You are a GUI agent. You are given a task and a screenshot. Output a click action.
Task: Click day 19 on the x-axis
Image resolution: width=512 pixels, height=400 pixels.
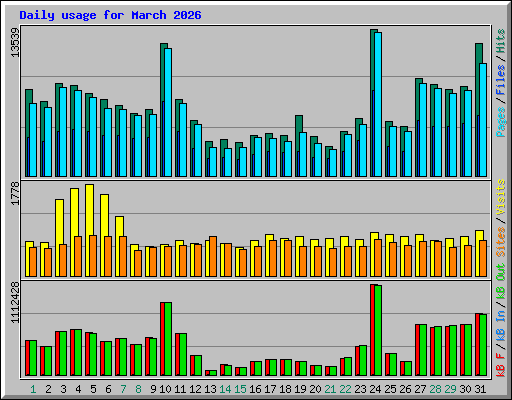[x=300, y=389]
